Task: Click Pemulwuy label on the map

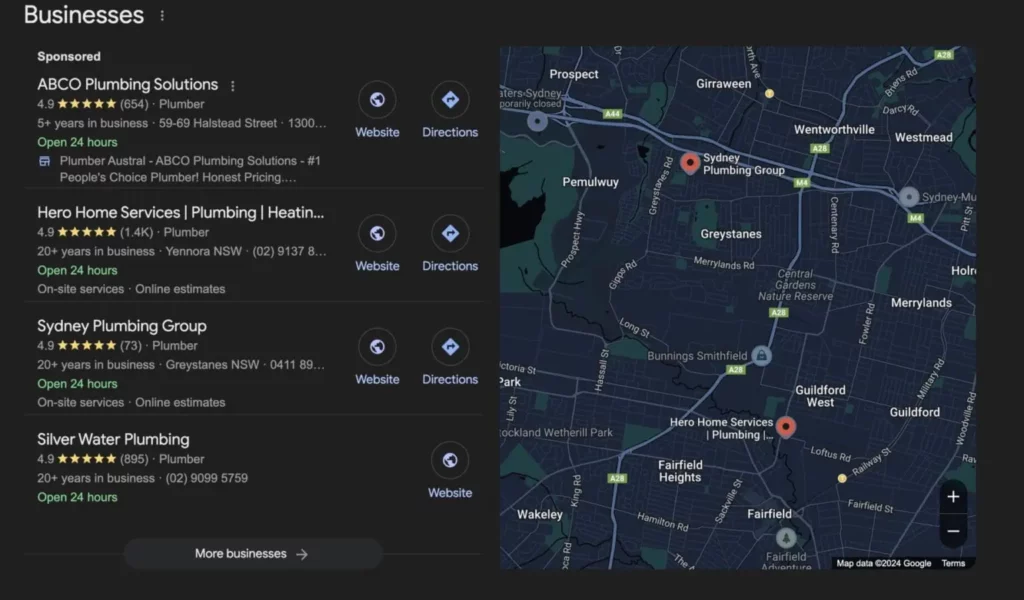Action: 590,182
